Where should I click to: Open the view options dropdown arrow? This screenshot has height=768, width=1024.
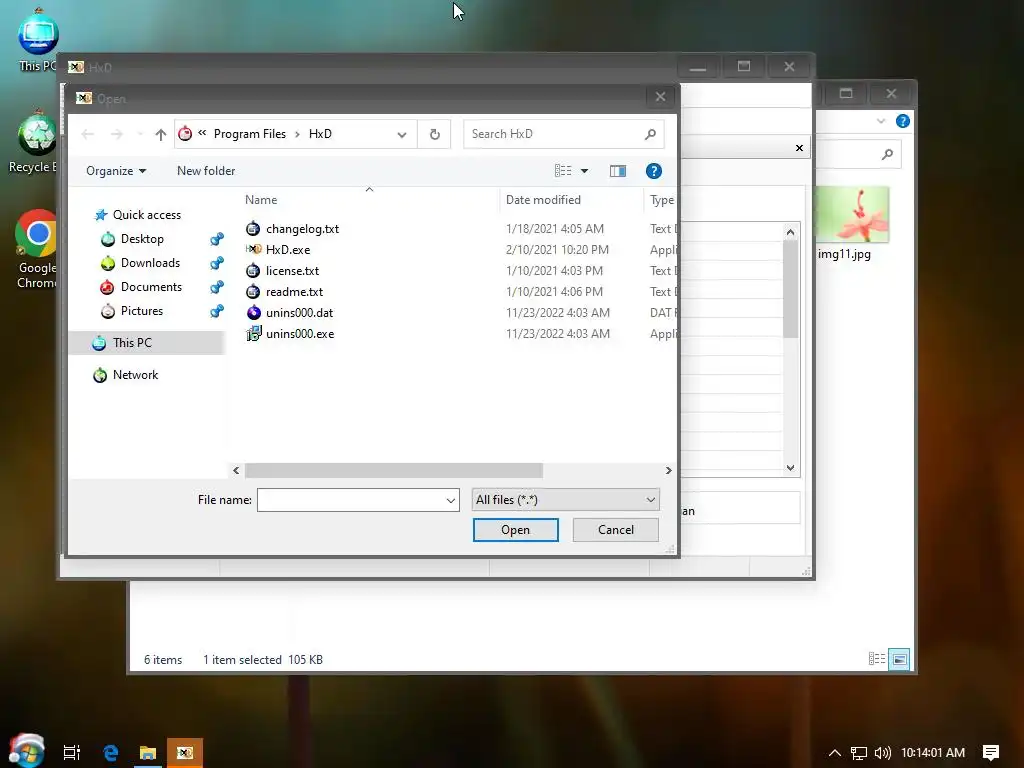pyautogui.click(x=584, y=171)
